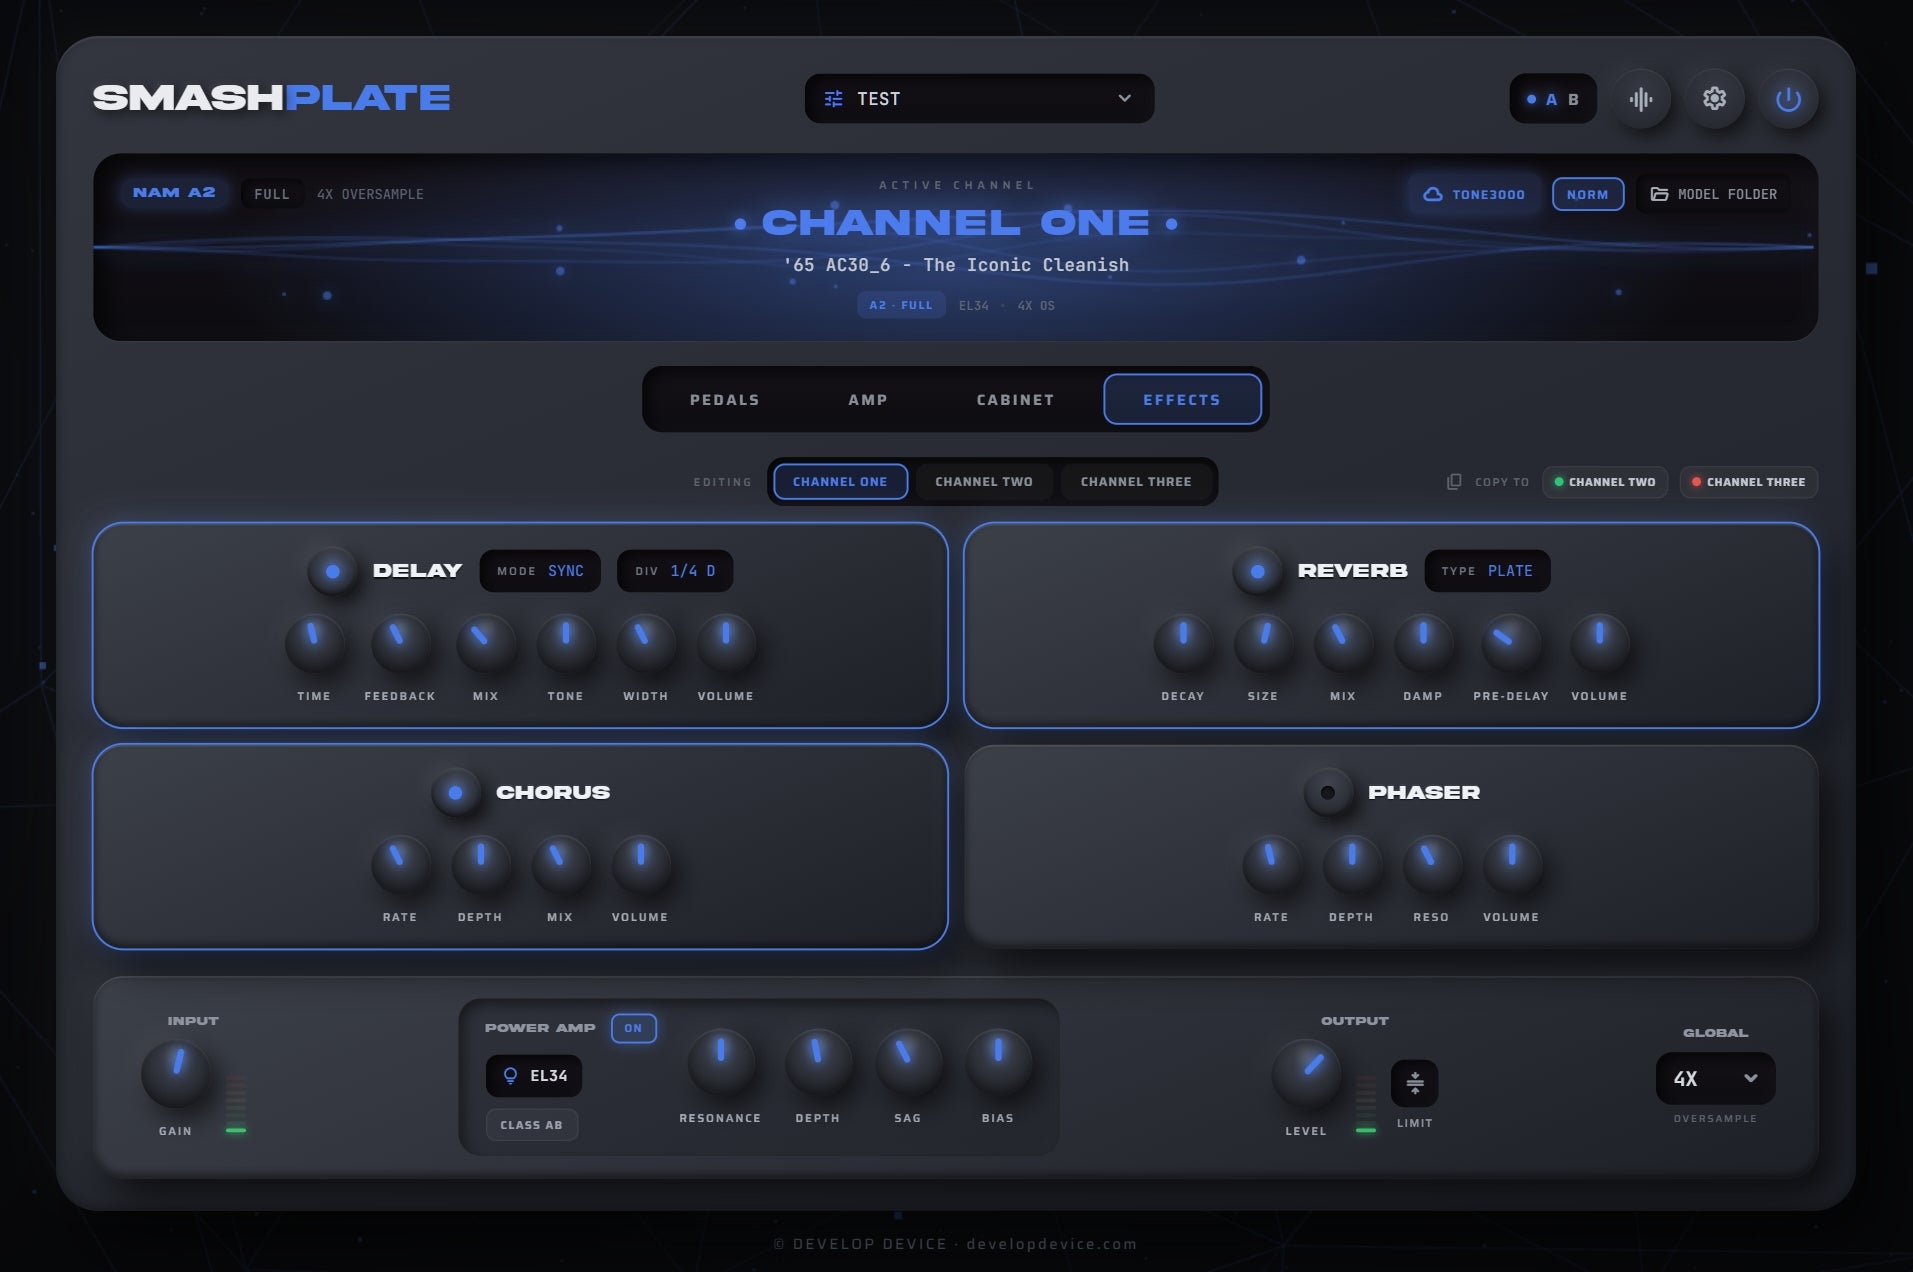Image resolution: width=1913 pixels, height=1272 pixels.
Task: Click the INPUT GAIN knob
Action: point(176,1074)
